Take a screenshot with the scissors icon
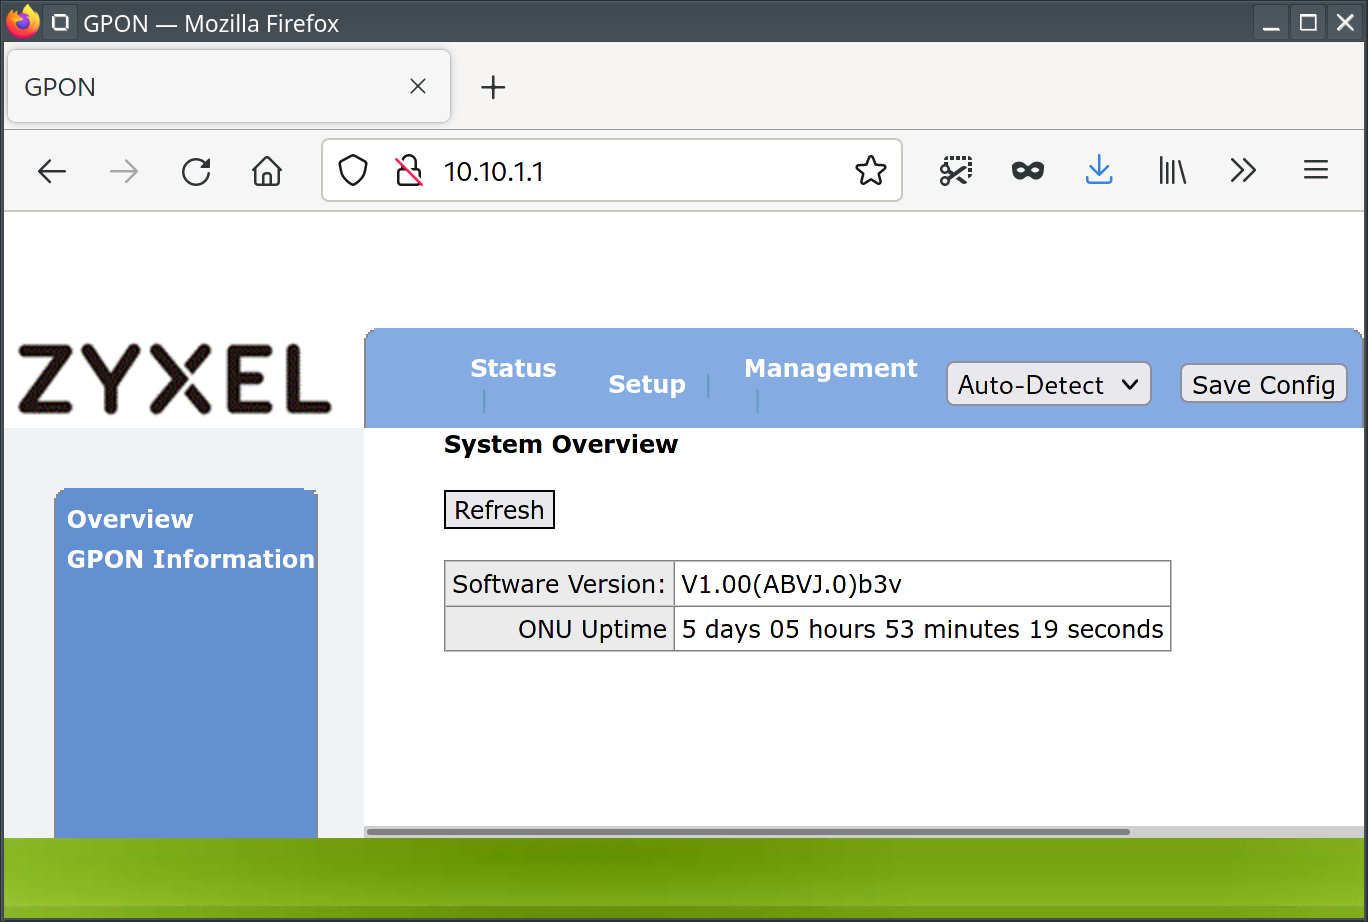The image size is (1368, 922). coord(956,172)
